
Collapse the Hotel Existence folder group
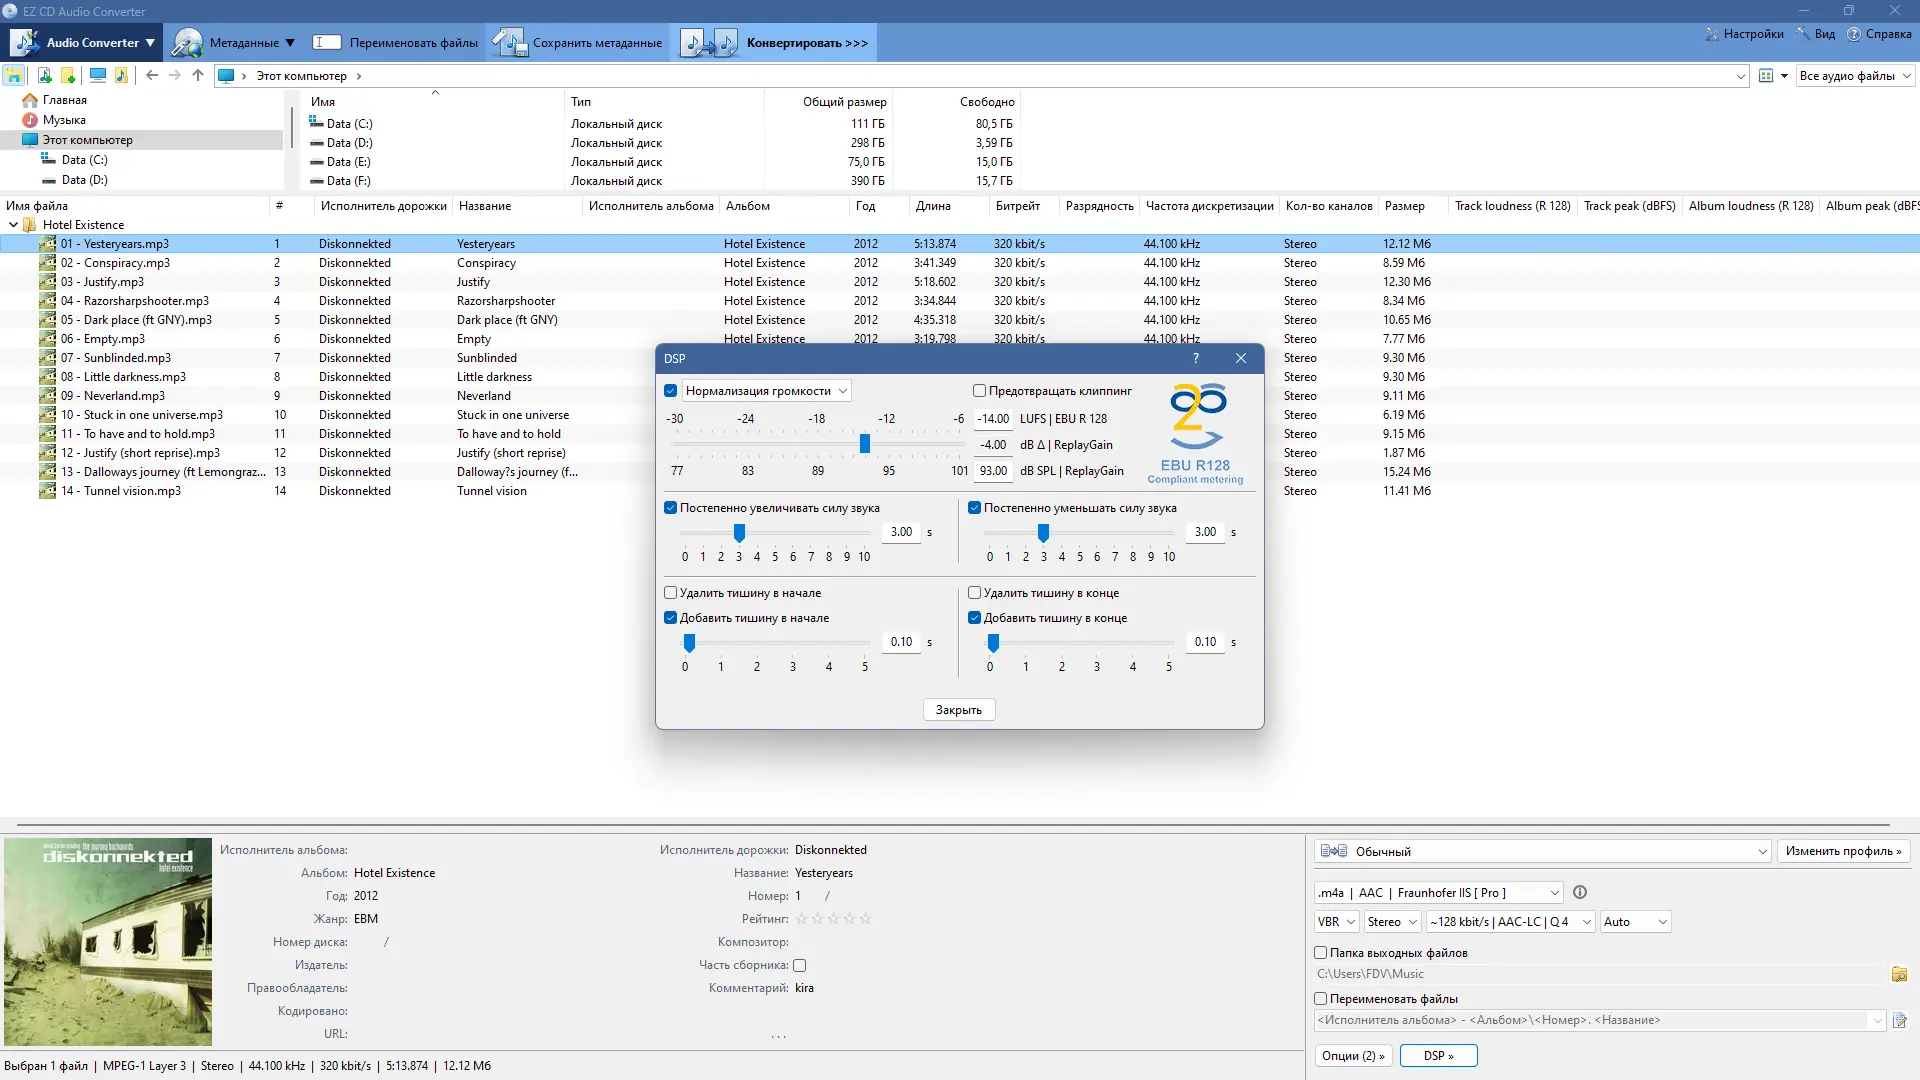click(13, 225)
